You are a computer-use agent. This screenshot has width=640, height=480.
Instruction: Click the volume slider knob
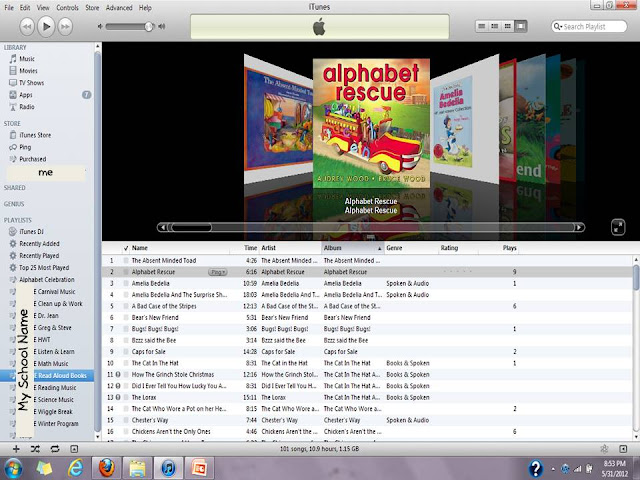[149, 27]
